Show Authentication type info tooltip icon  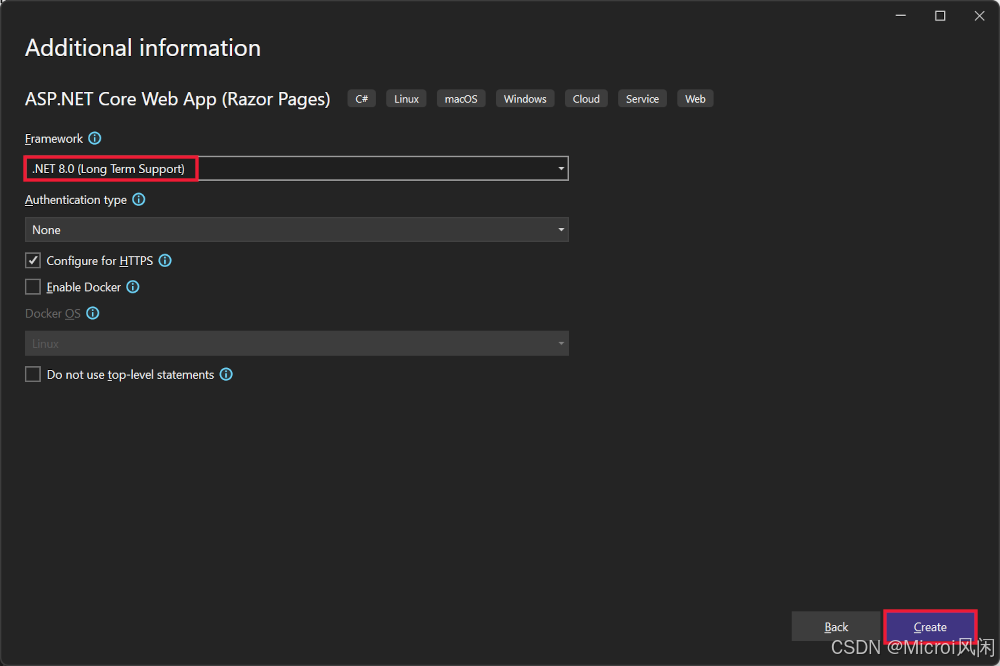pyautogui.click(x=138, y=200)
